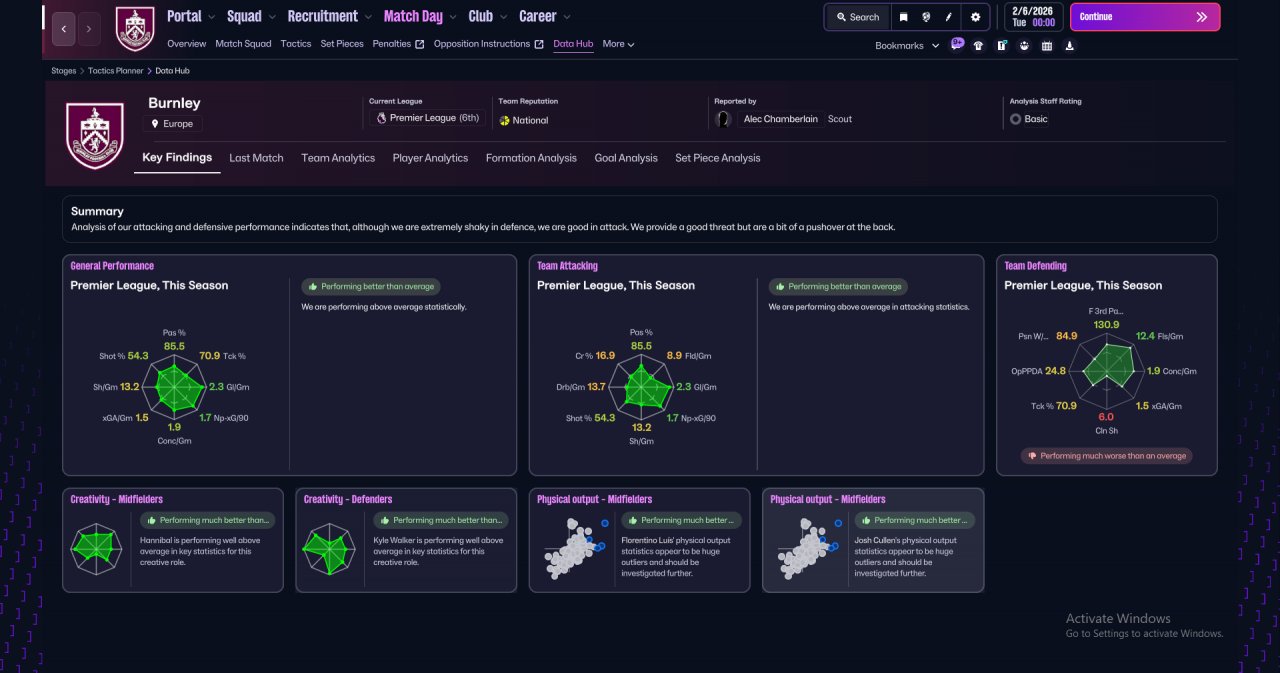
Task: Open the Match Day menu
Action: pyautogui.click(x=420, y=16)
